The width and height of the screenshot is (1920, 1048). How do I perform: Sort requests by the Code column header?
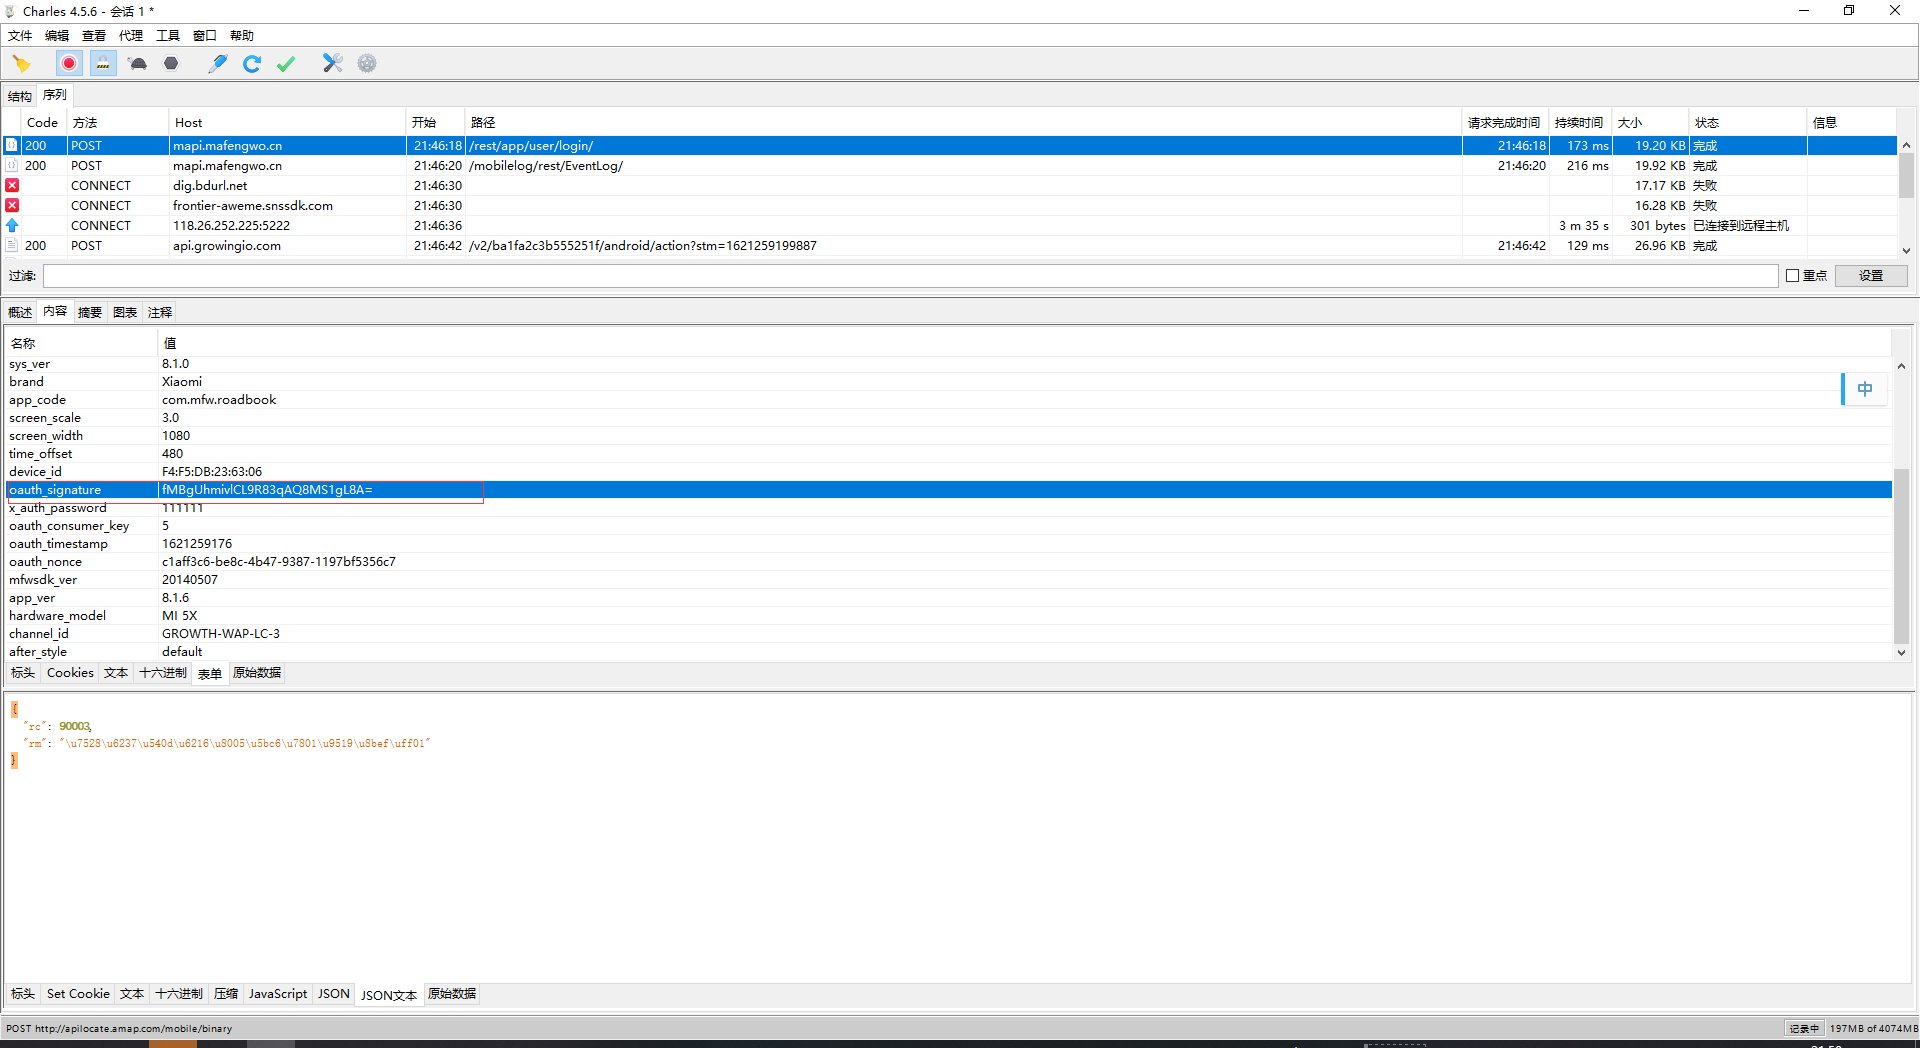(42, 123)
